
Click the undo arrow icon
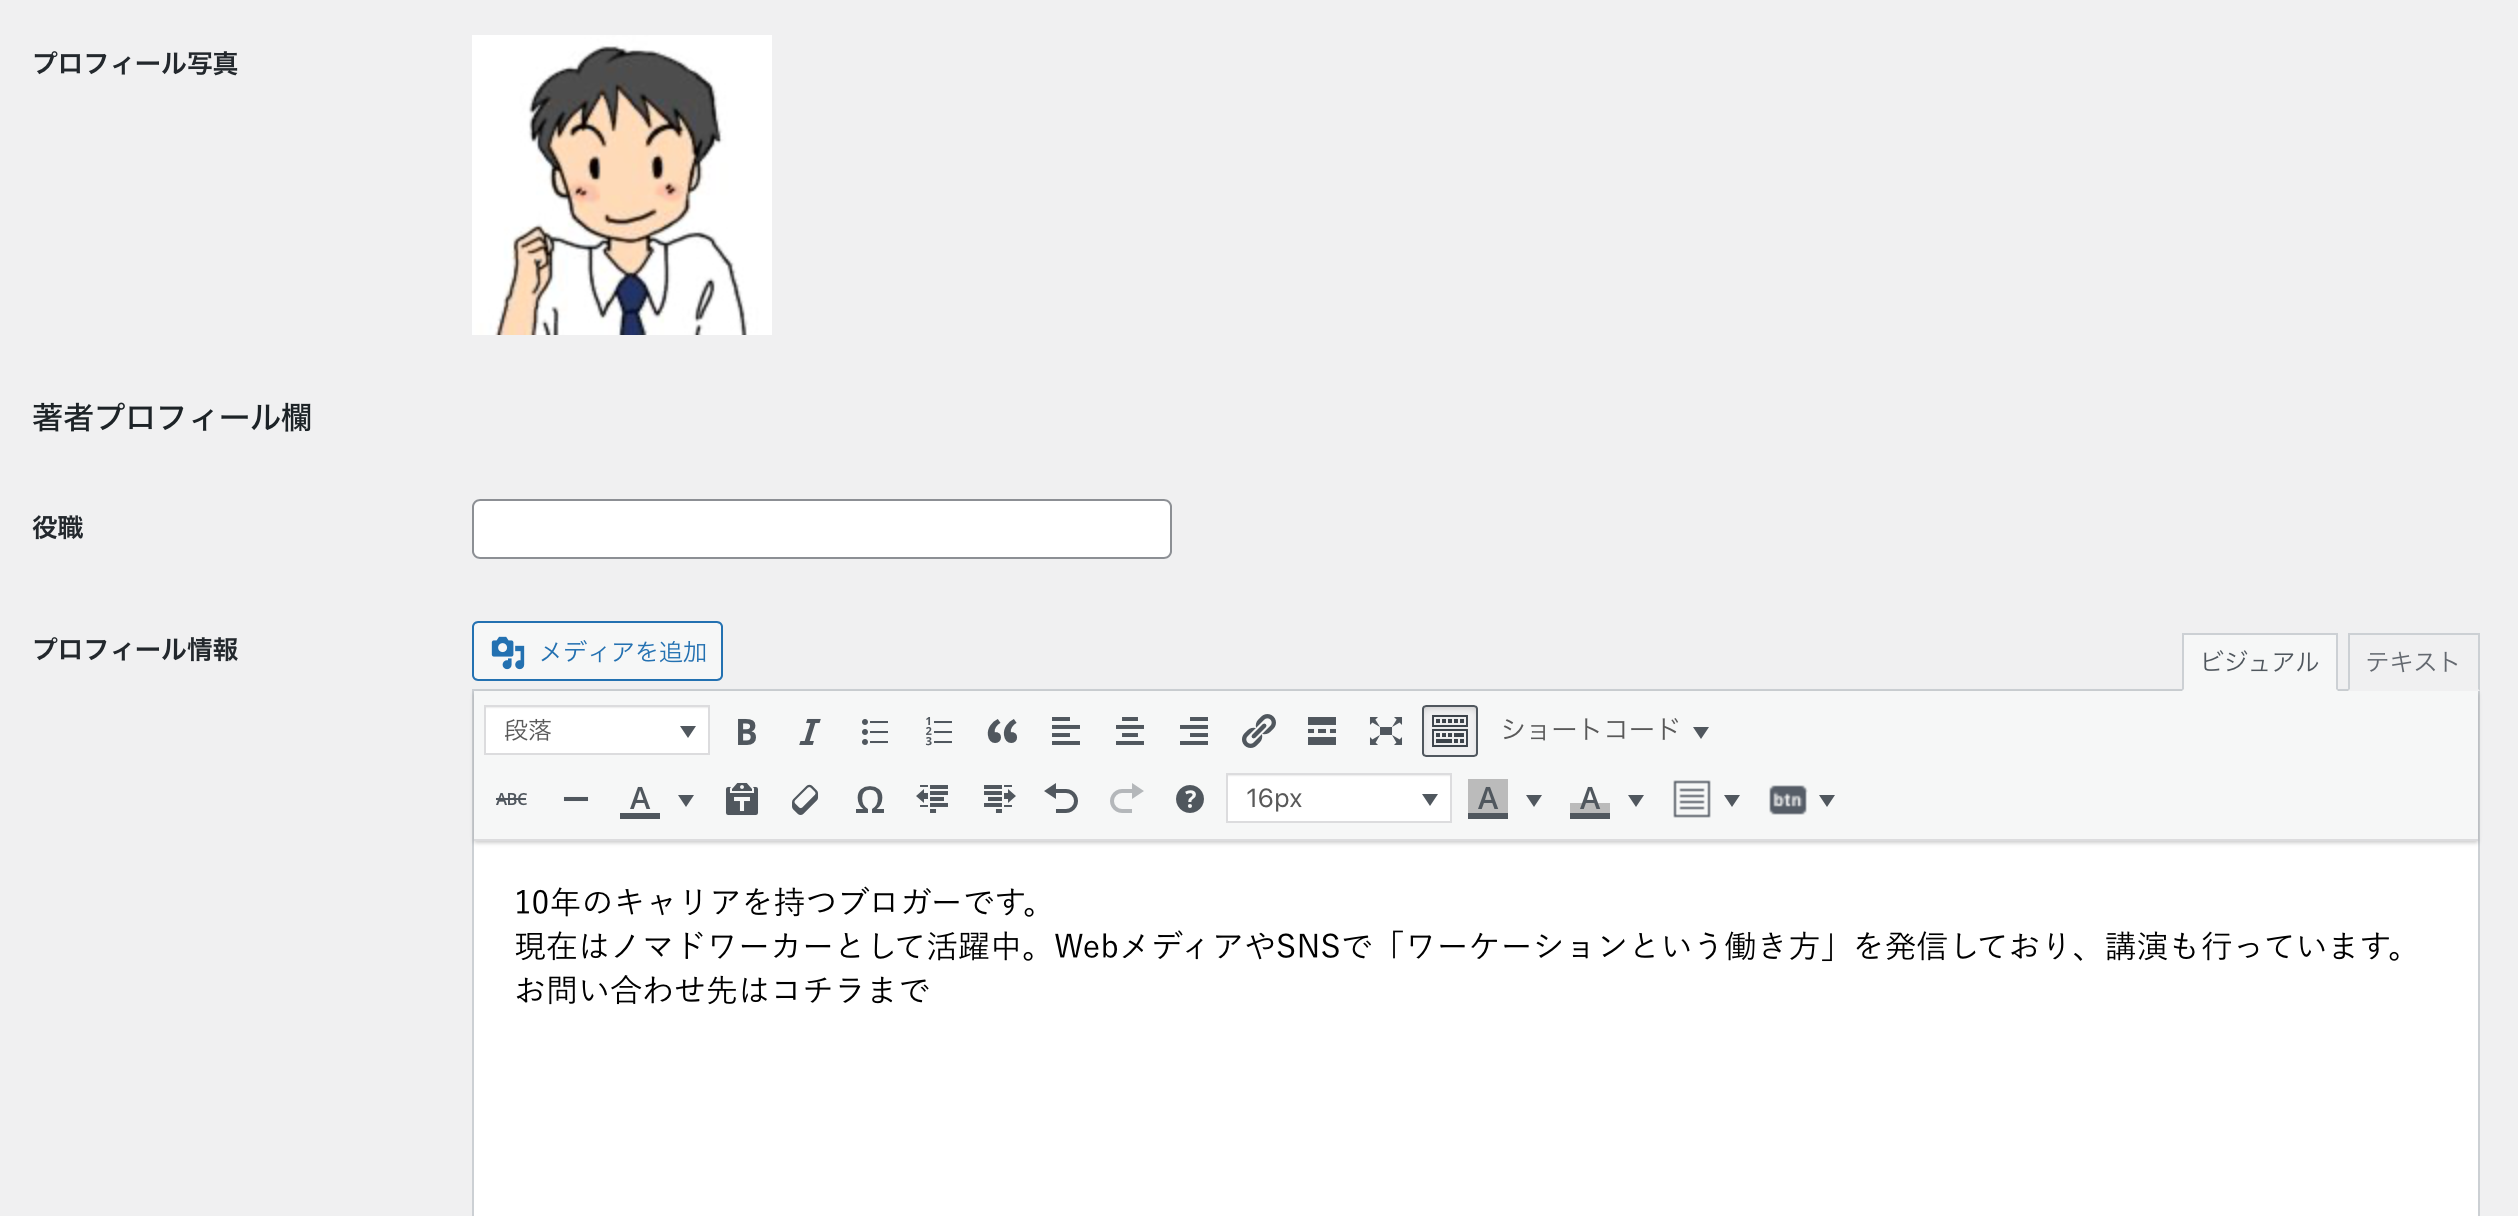[1061, 799]
